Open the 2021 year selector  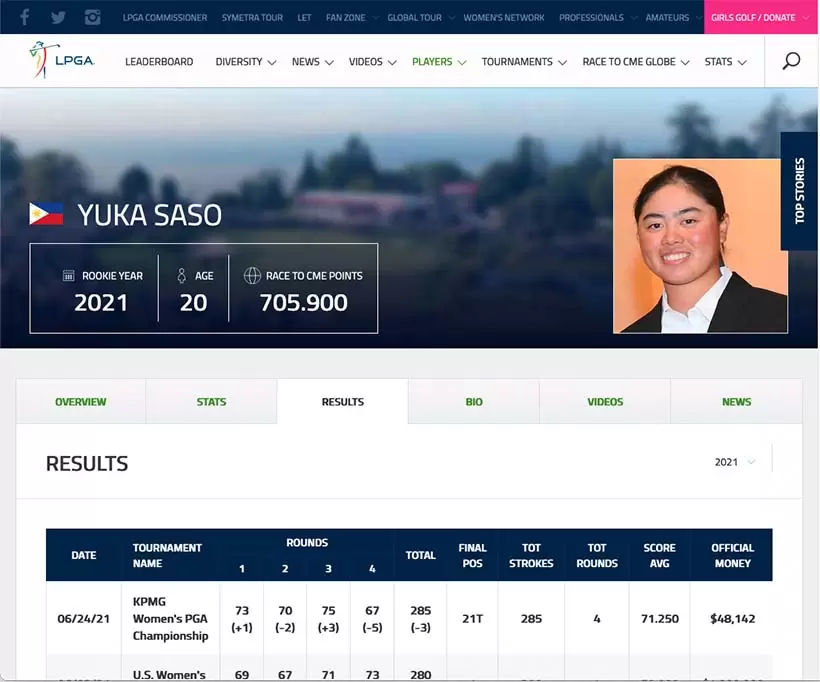click(x=735, y=462)
